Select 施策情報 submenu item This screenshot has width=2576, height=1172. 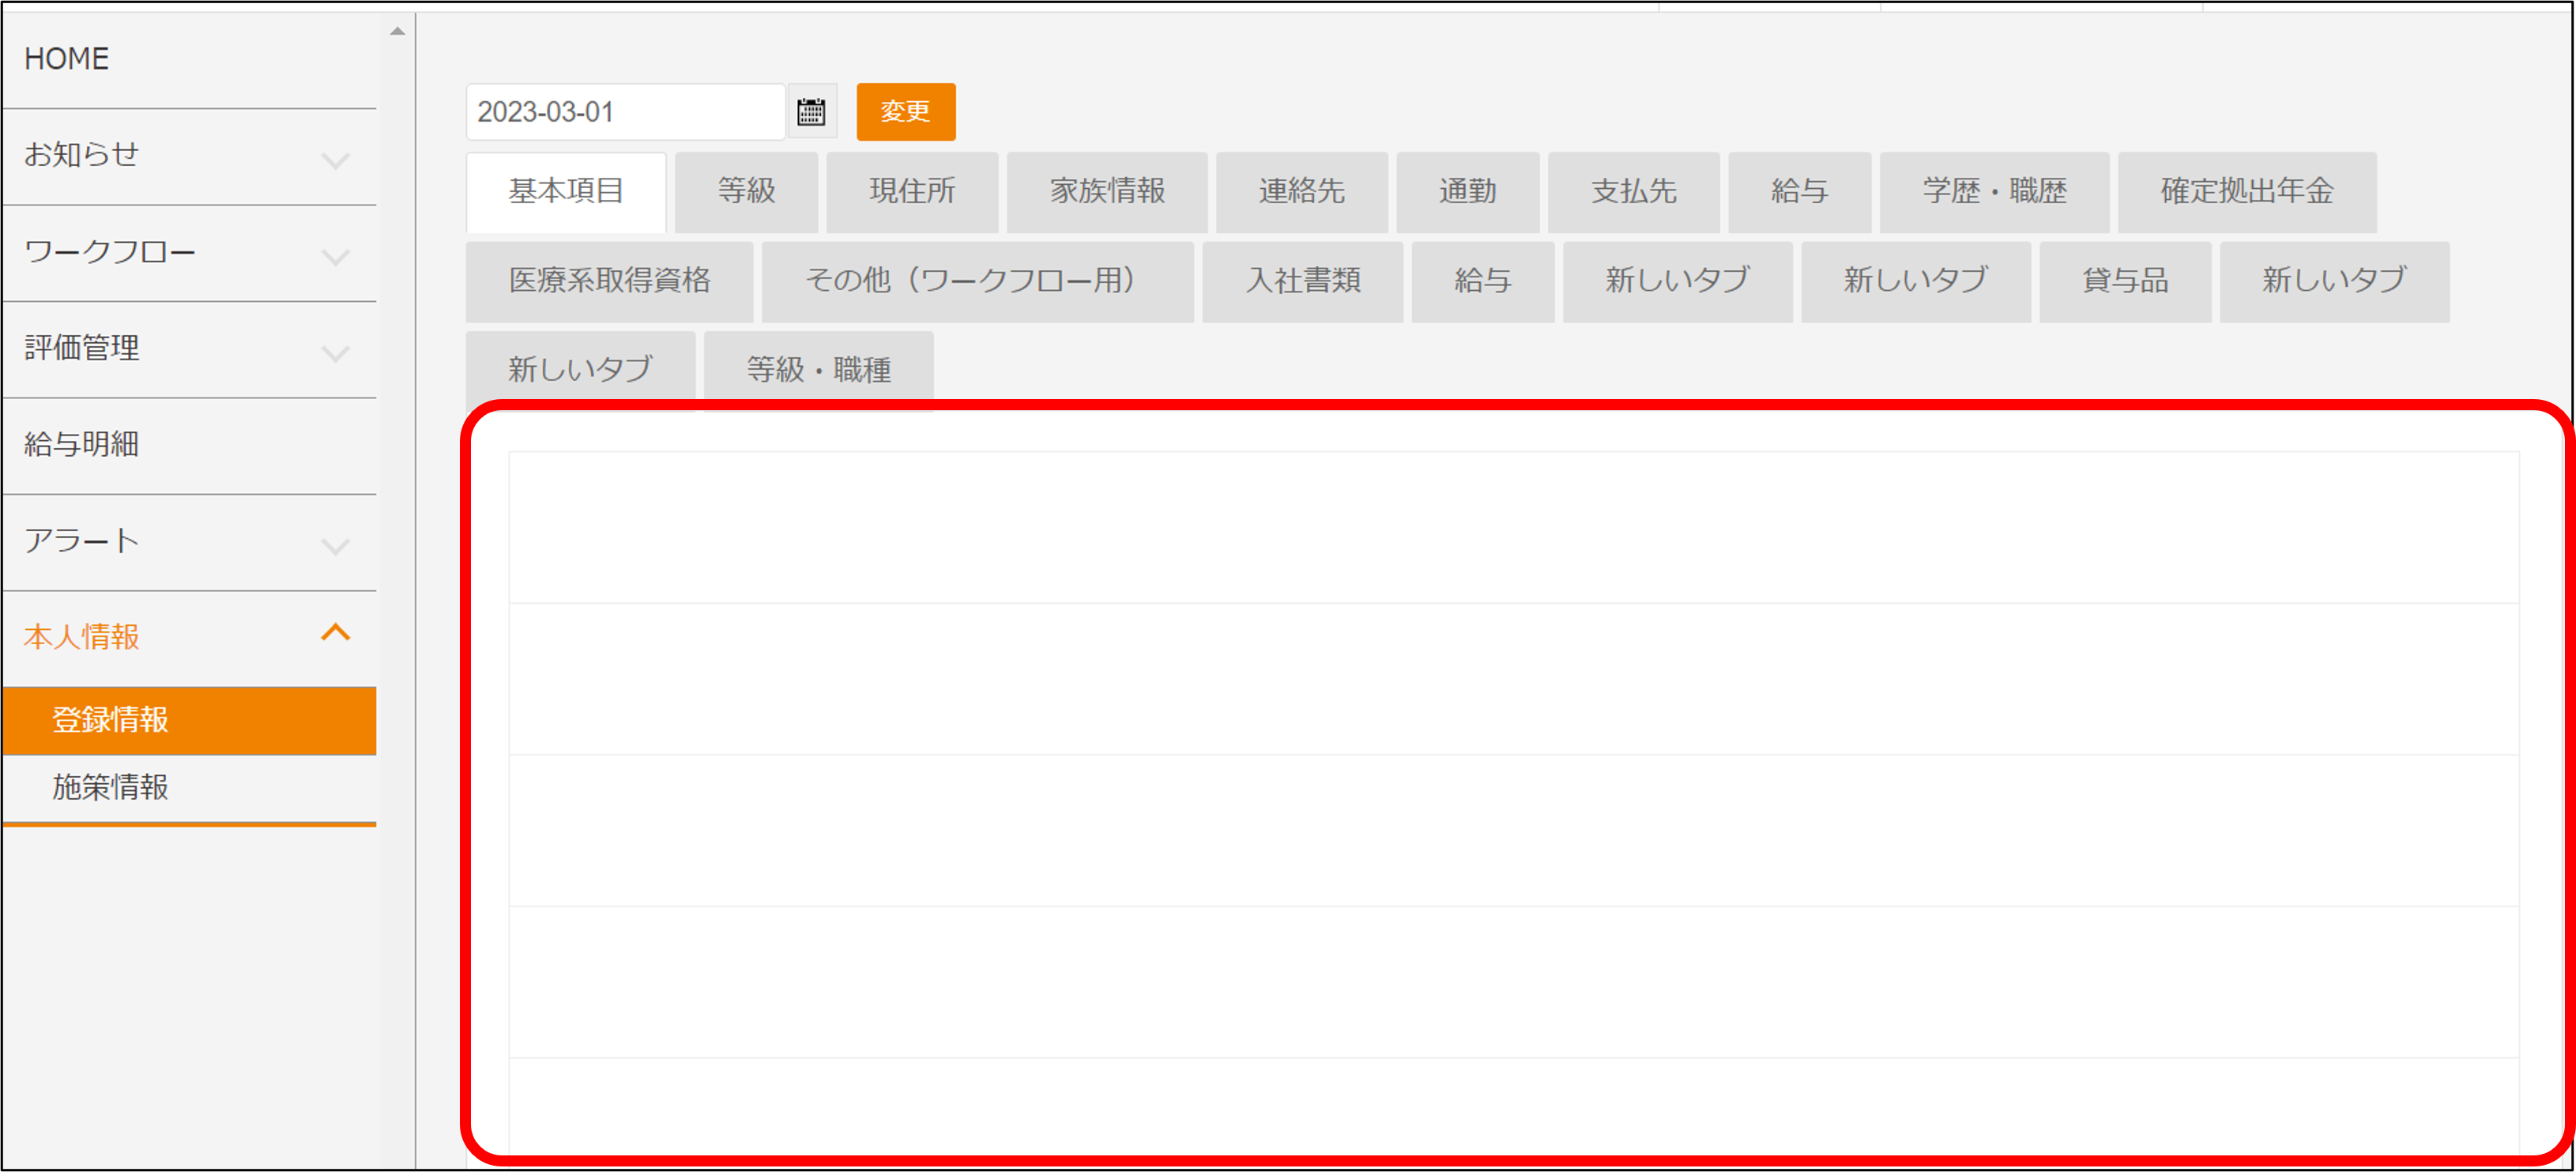(x=110, y=787)
